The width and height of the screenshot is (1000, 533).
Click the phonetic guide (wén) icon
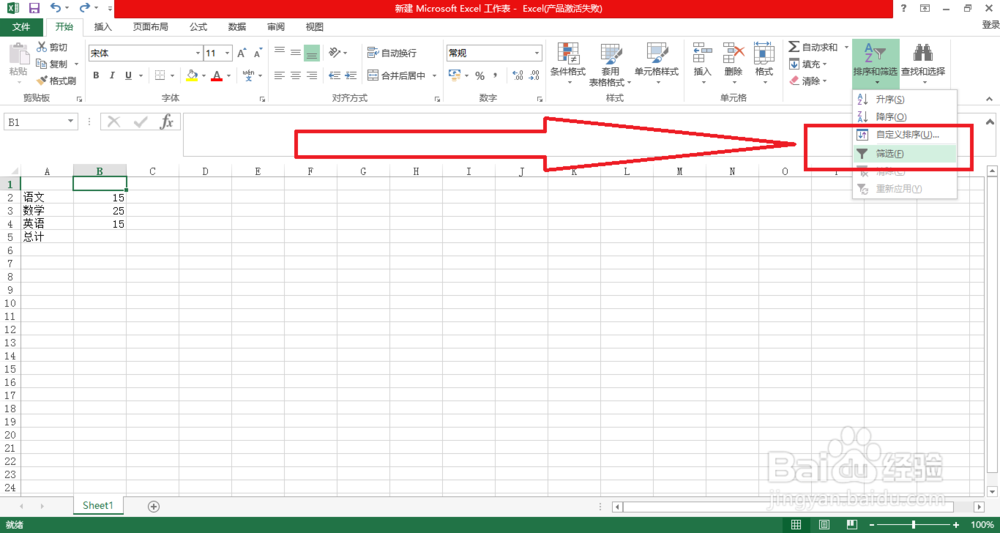(249, 75)
